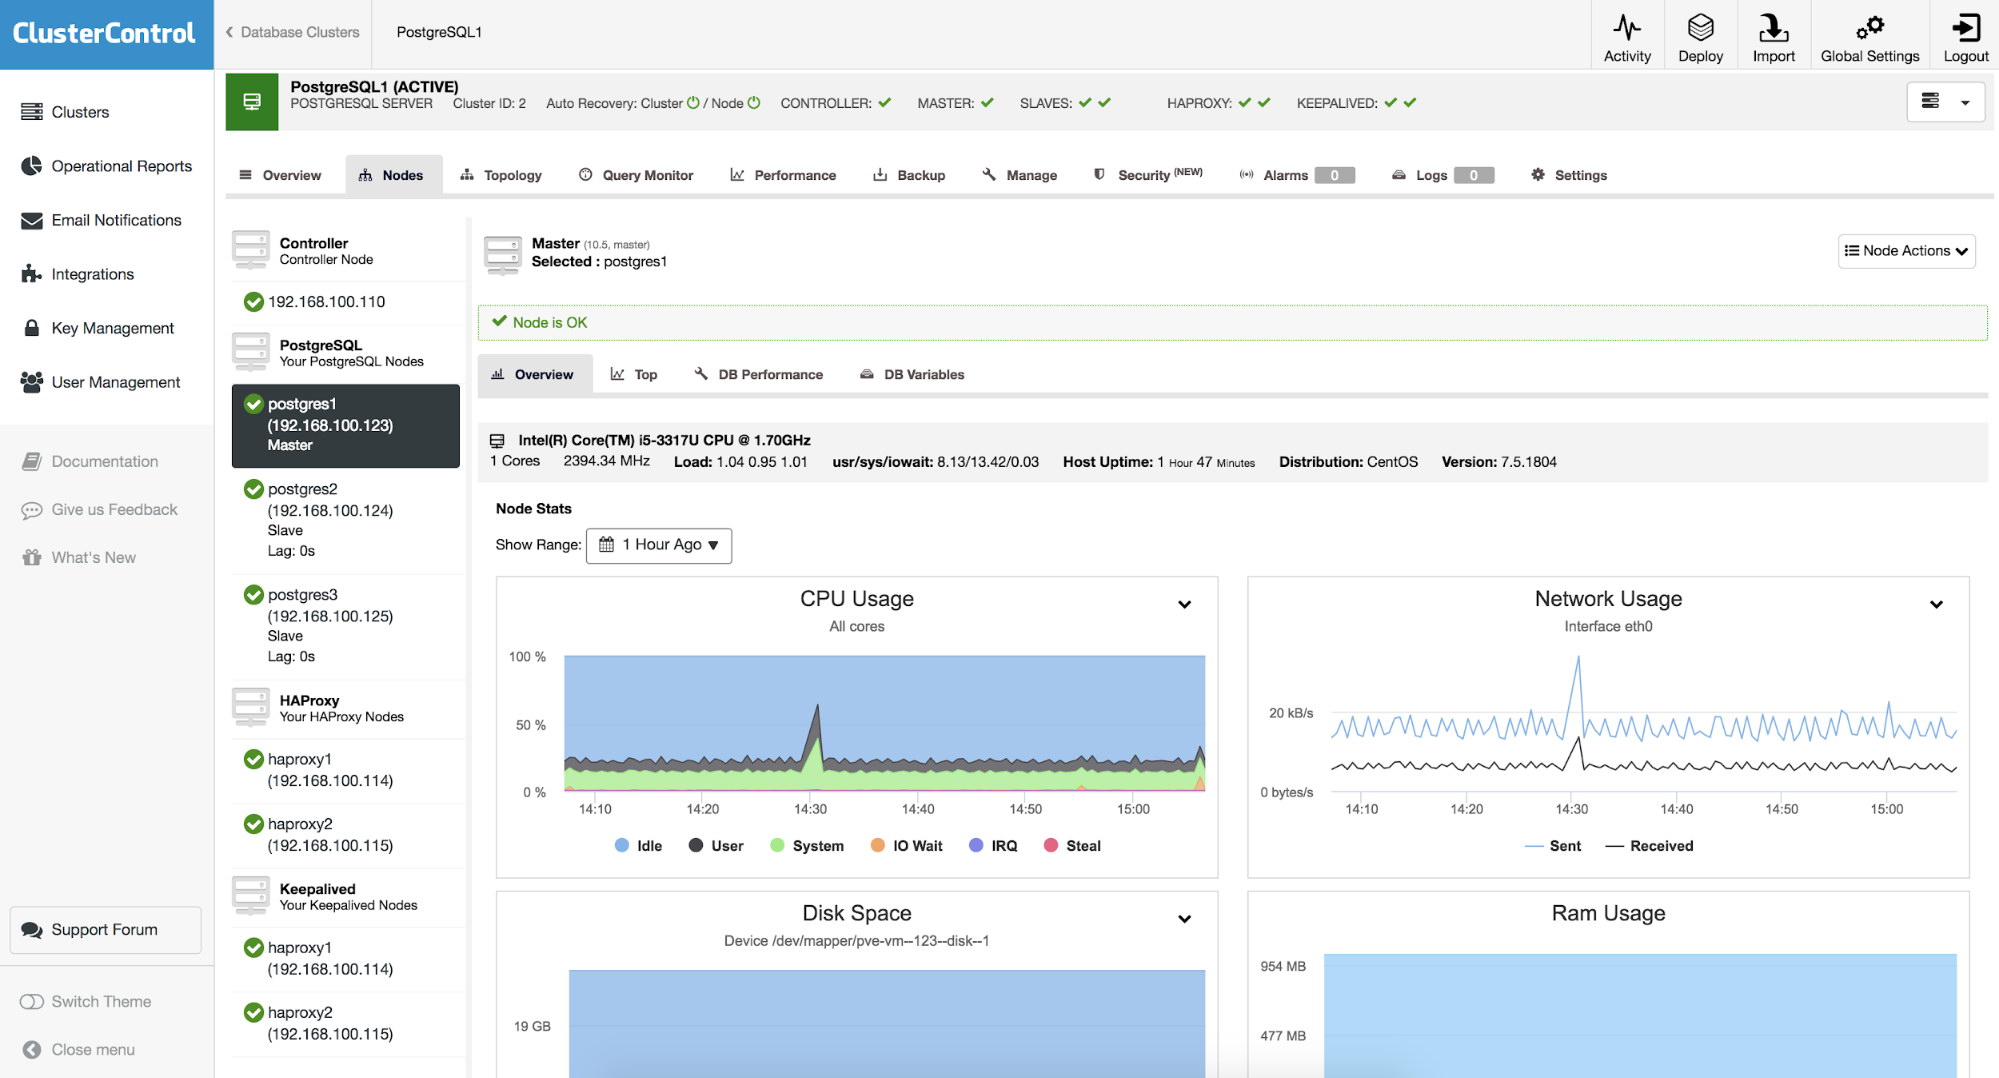Open Global Settings gears icon

coord(1869,27)
